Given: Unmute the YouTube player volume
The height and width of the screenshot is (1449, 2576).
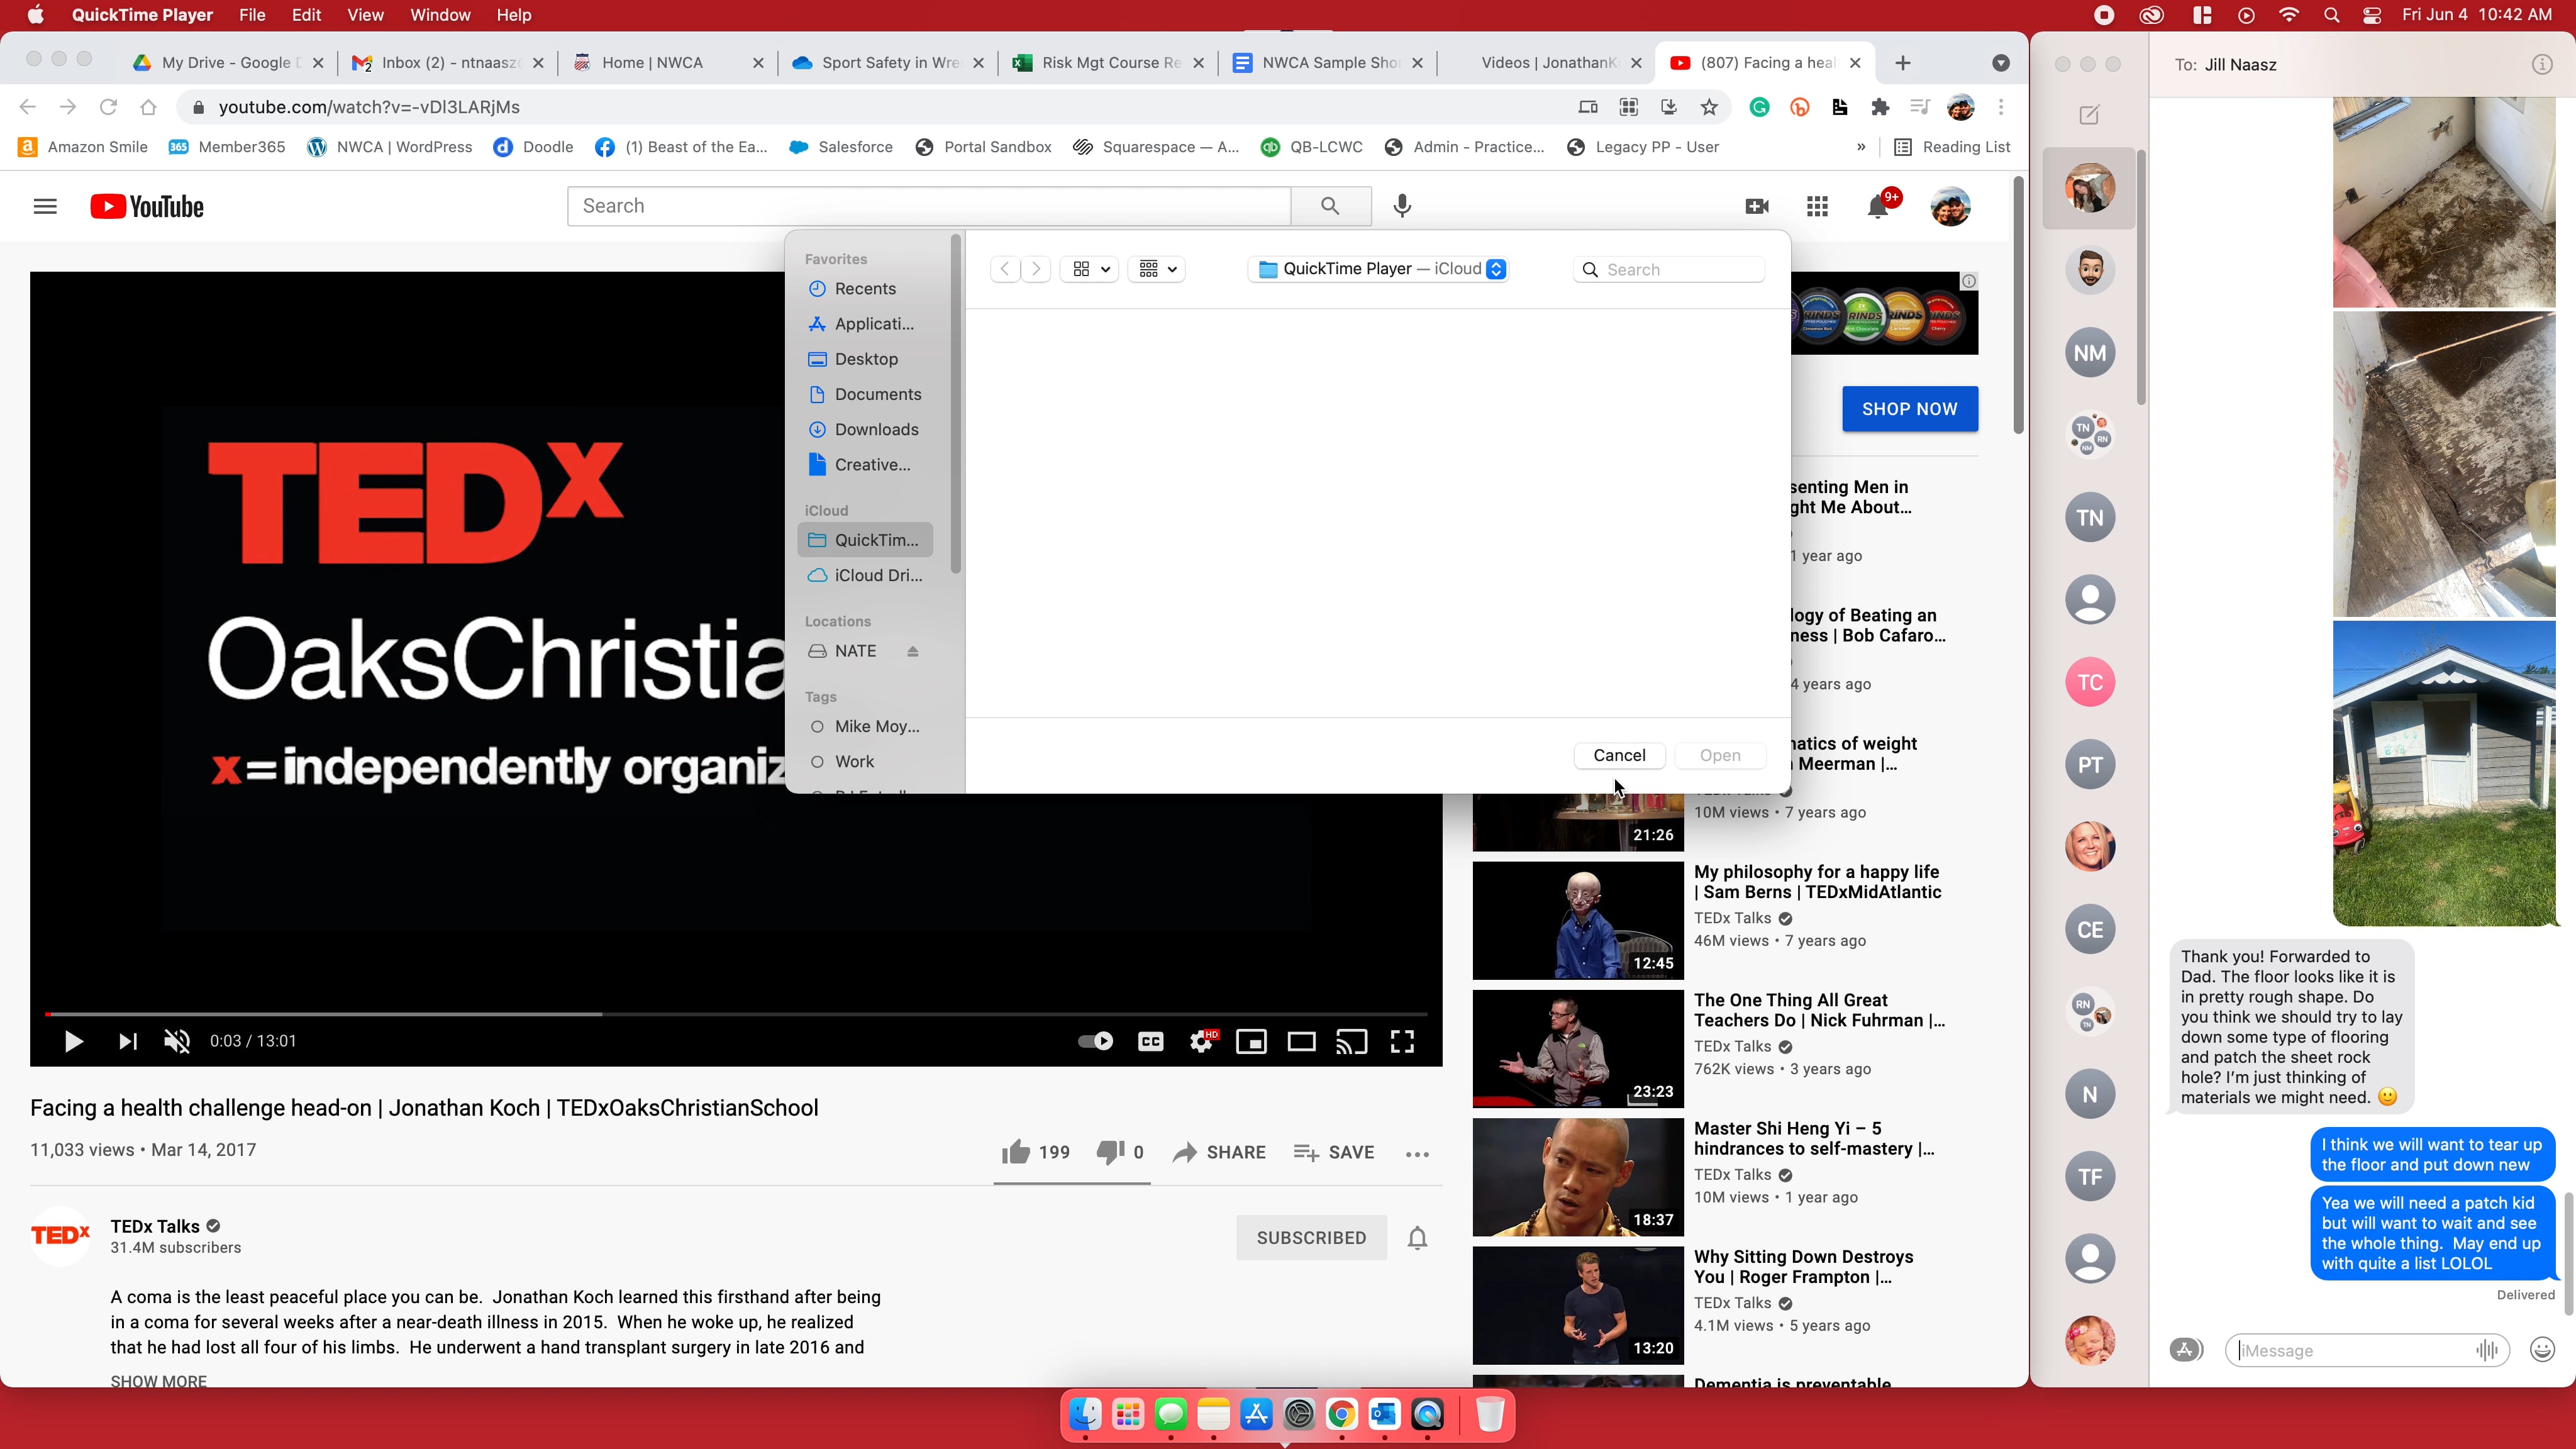Looking at the screenshot, I should coord(177,1041).
